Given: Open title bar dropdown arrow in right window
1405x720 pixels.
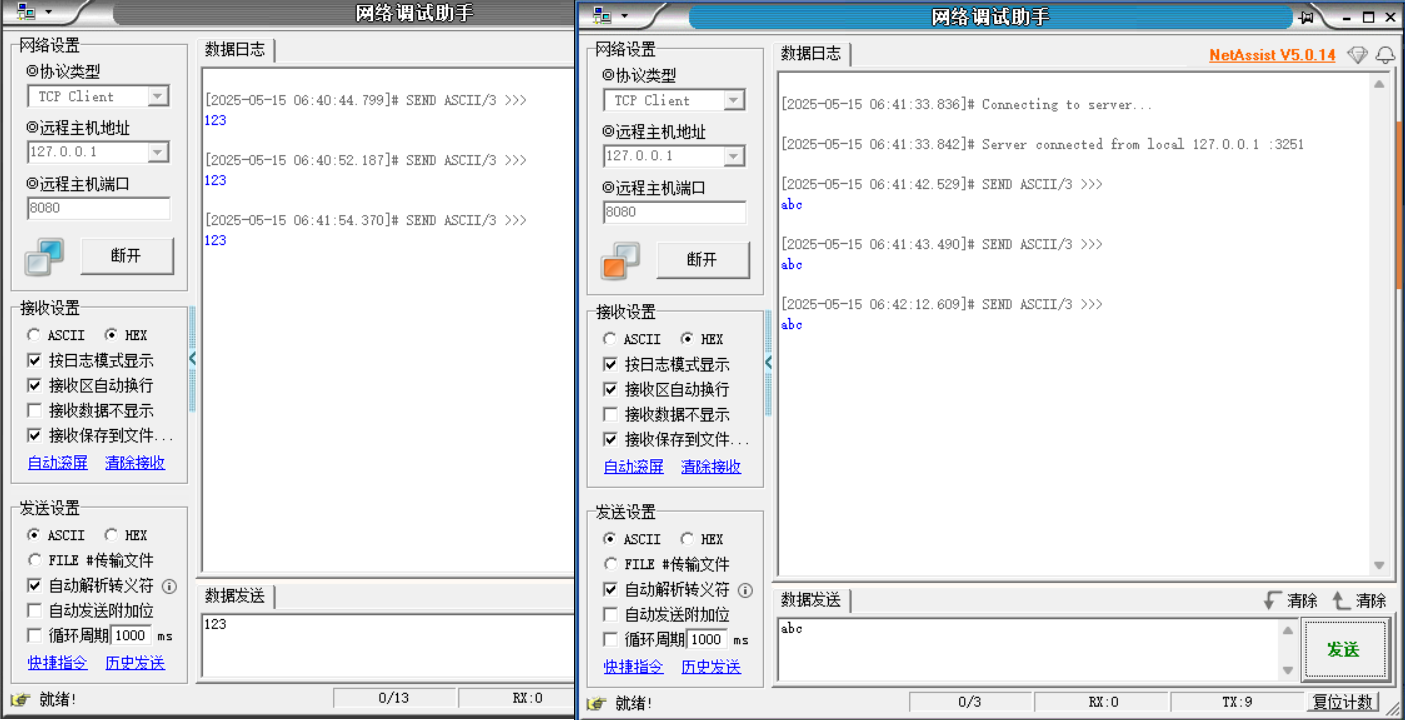Looking at the screenshot, I should 625,17.
